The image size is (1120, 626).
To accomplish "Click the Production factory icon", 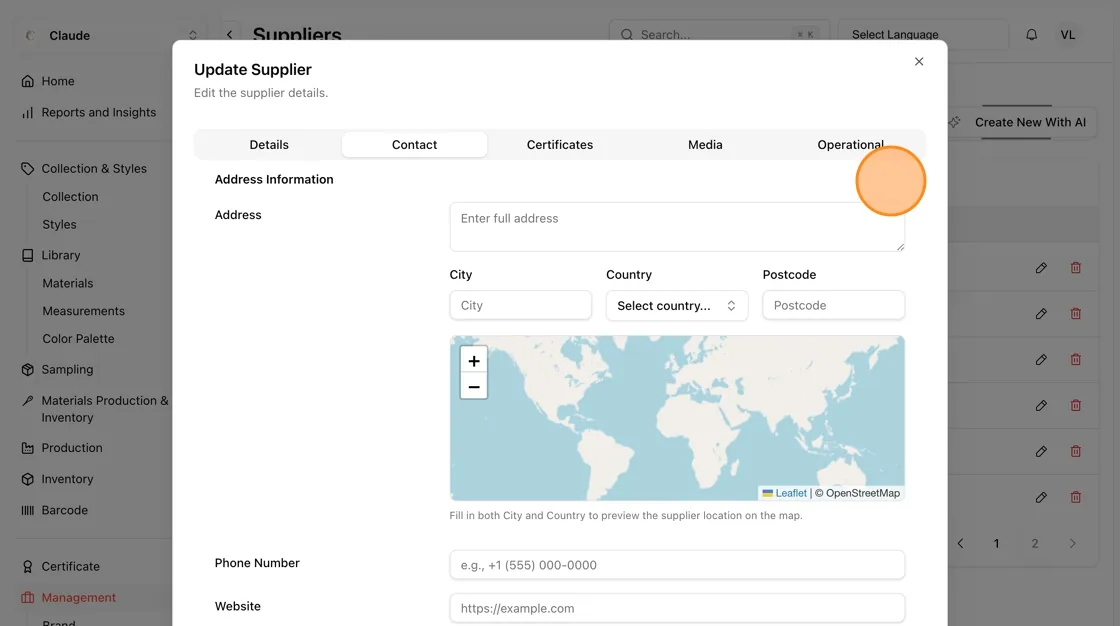I will (x=28, y=448).
